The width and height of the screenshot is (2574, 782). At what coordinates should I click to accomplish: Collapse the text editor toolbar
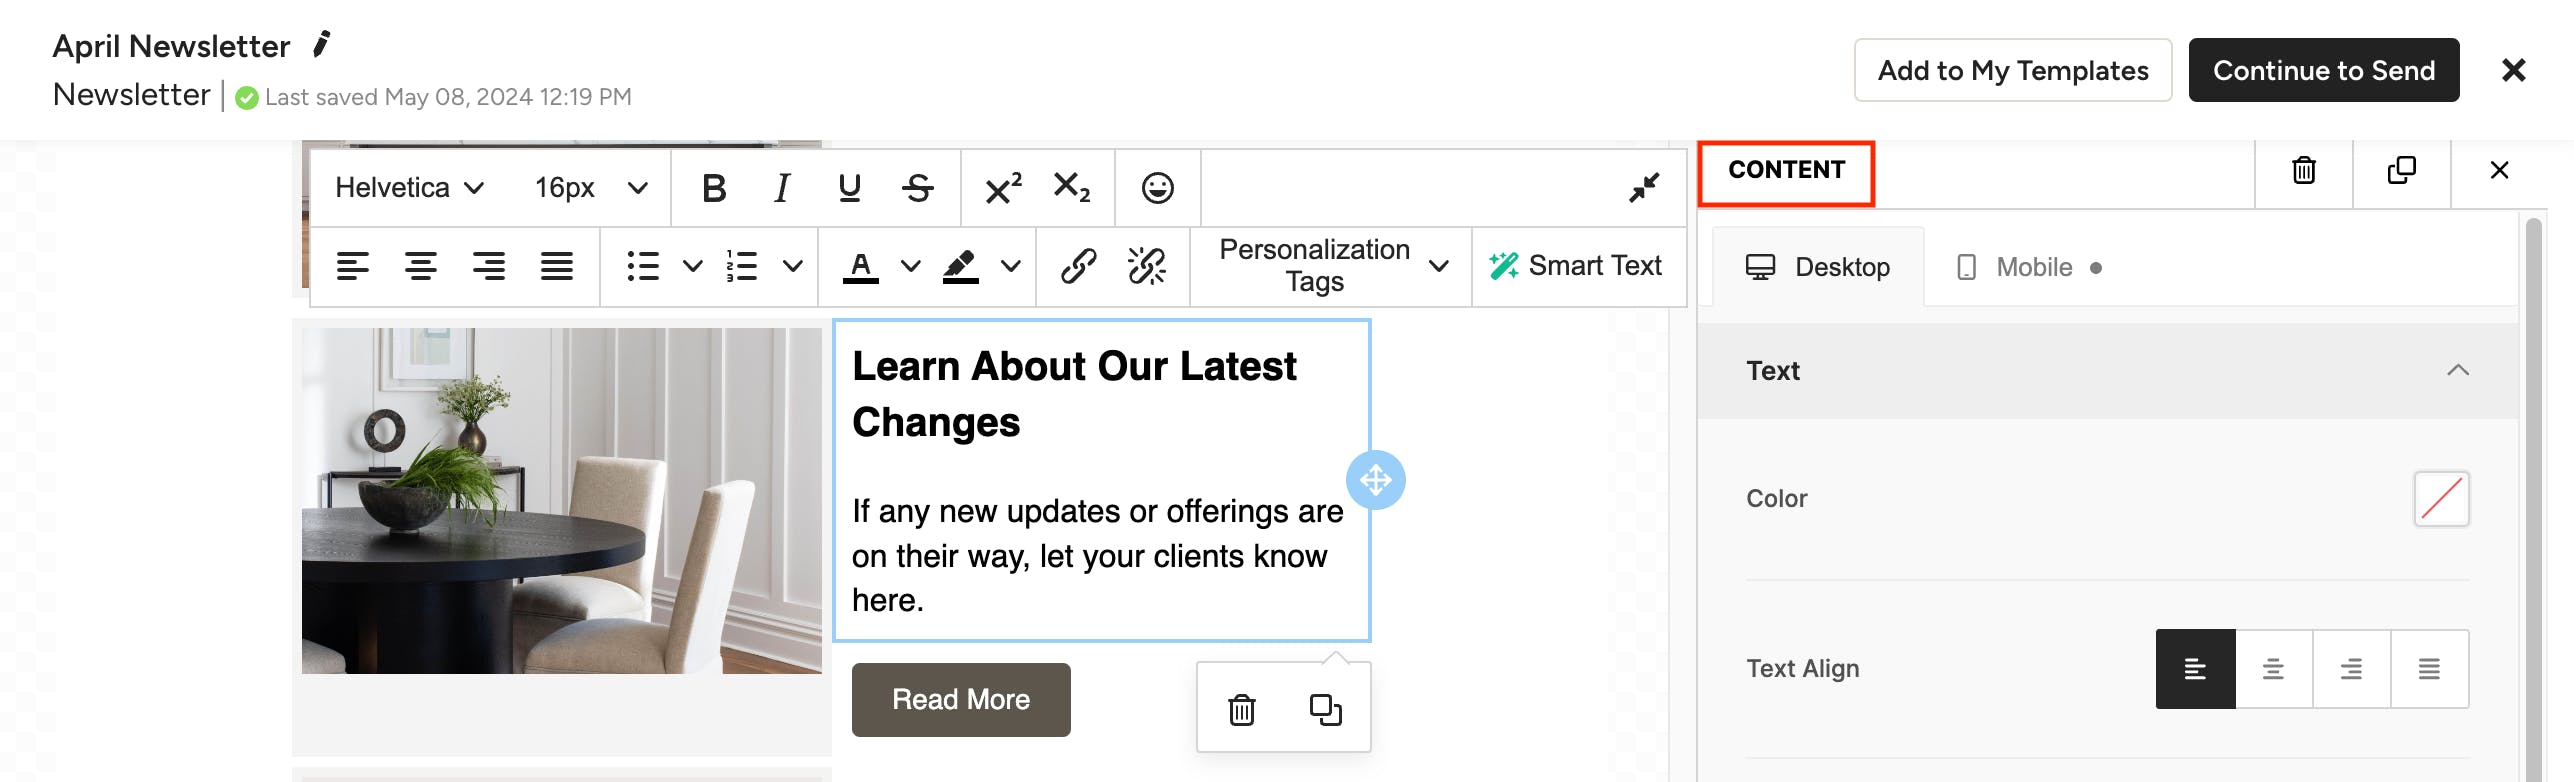pos(1643,188)
